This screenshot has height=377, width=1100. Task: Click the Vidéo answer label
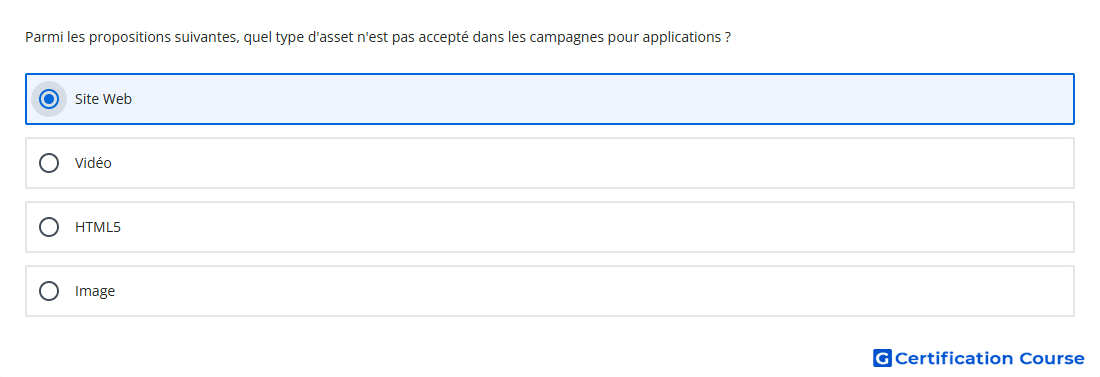click(x=93, y=163)
